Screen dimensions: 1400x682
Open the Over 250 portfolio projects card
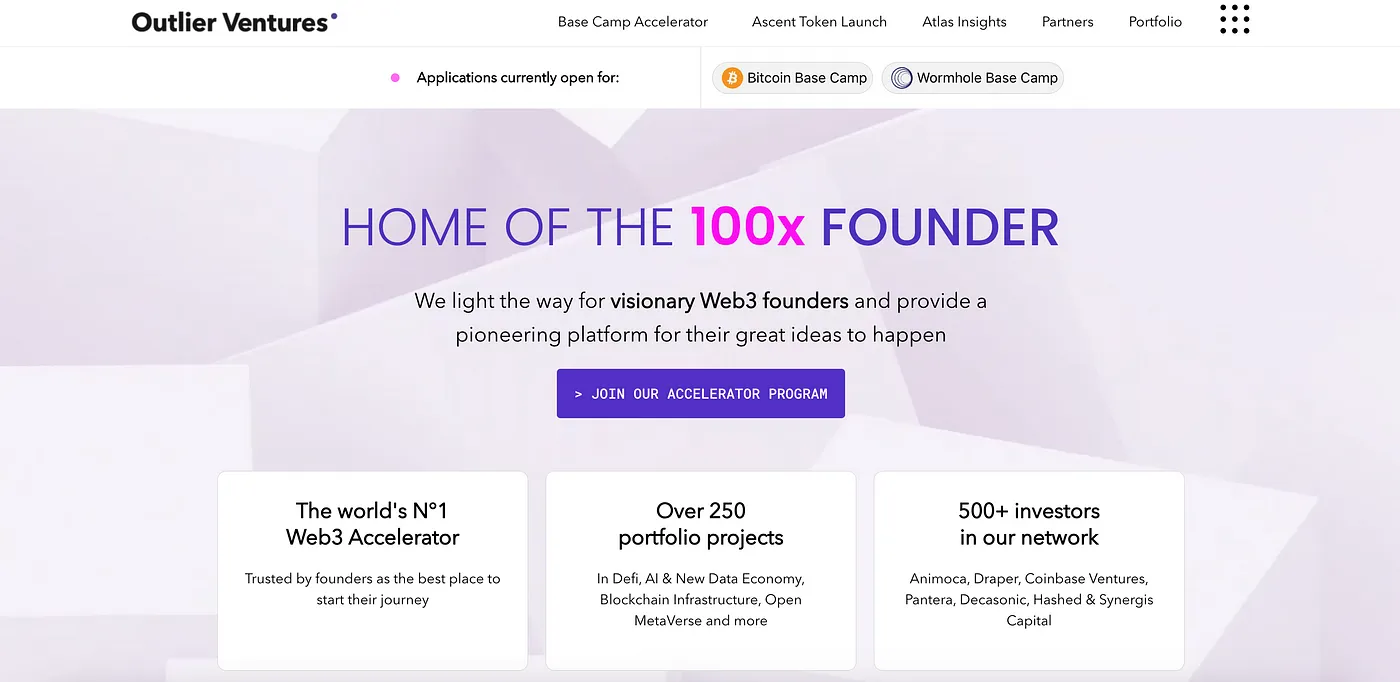[x=700, y=570]
